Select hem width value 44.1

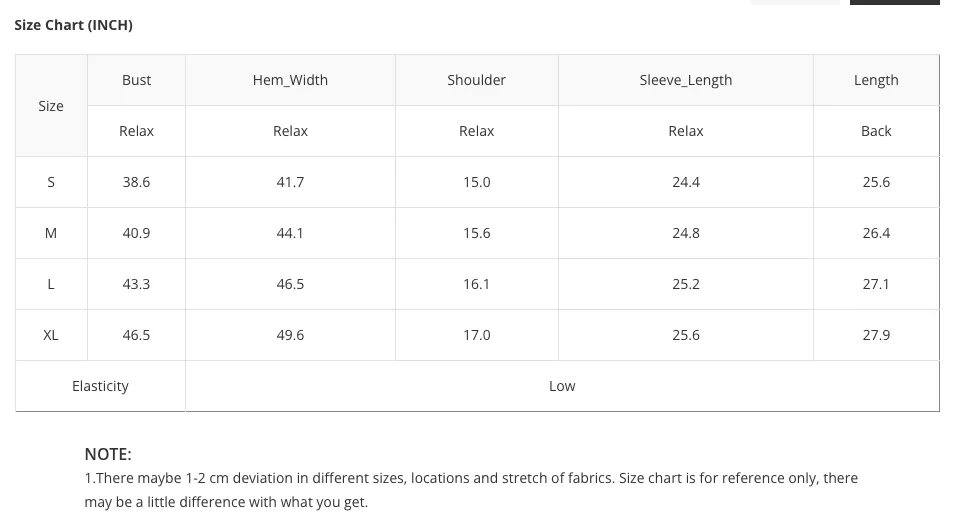(290, 234)
